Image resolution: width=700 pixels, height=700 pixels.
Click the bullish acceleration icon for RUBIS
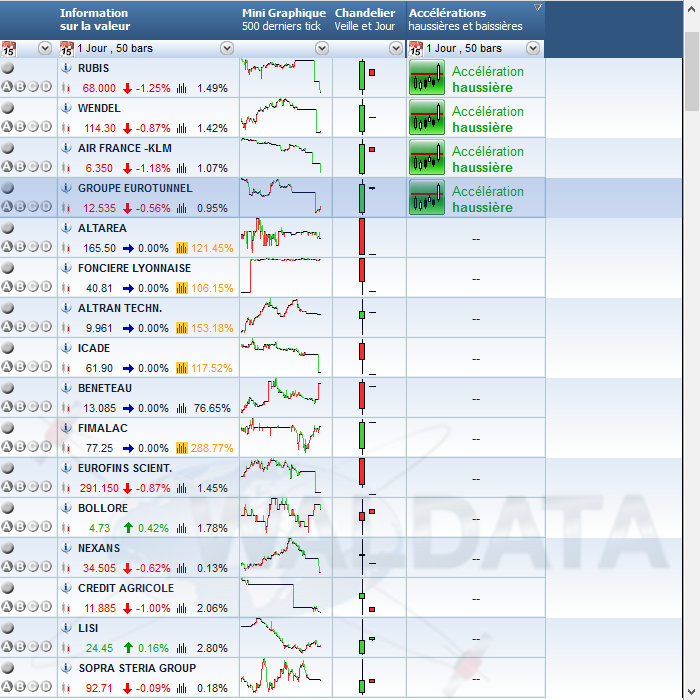pos(427,78)
